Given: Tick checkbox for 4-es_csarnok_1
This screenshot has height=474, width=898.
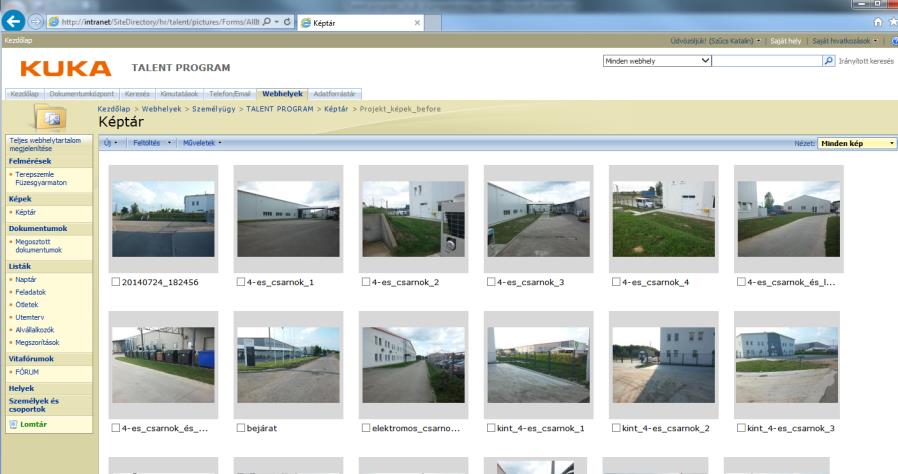Looking at the screenshot, I should (241, 282).
